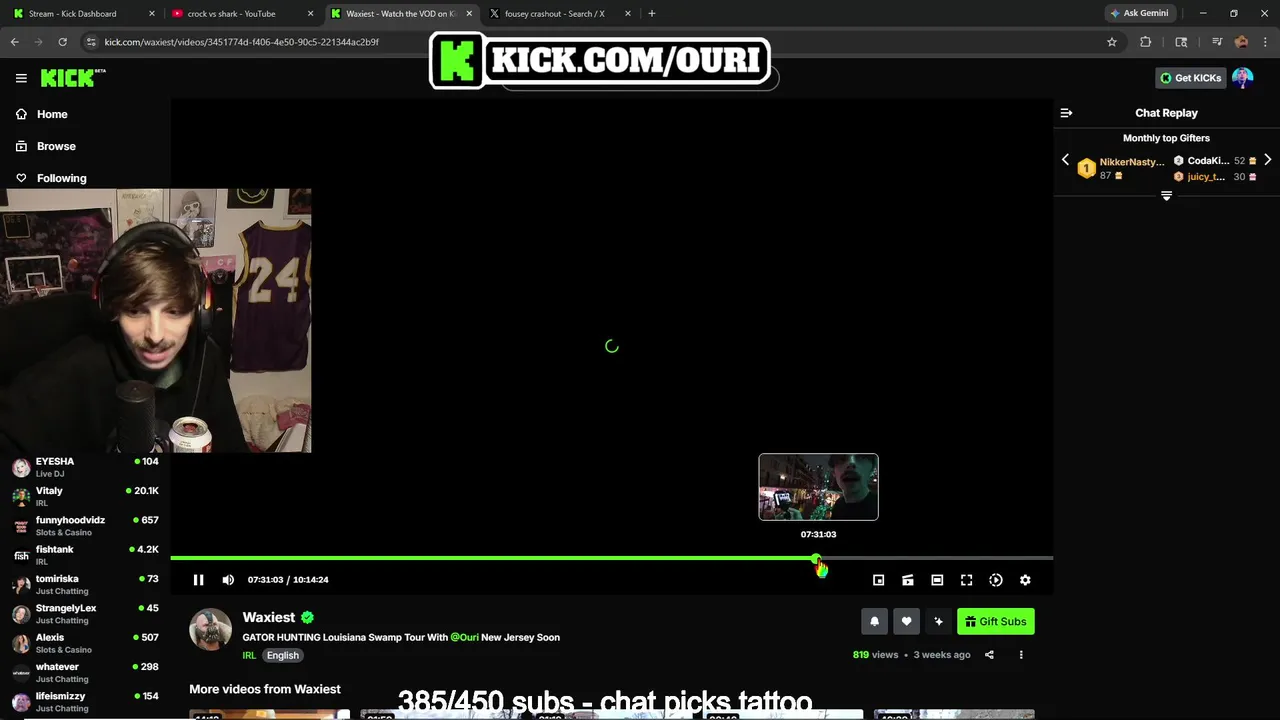
Task: Click the Gift Subs button
Action: [996, 622]
